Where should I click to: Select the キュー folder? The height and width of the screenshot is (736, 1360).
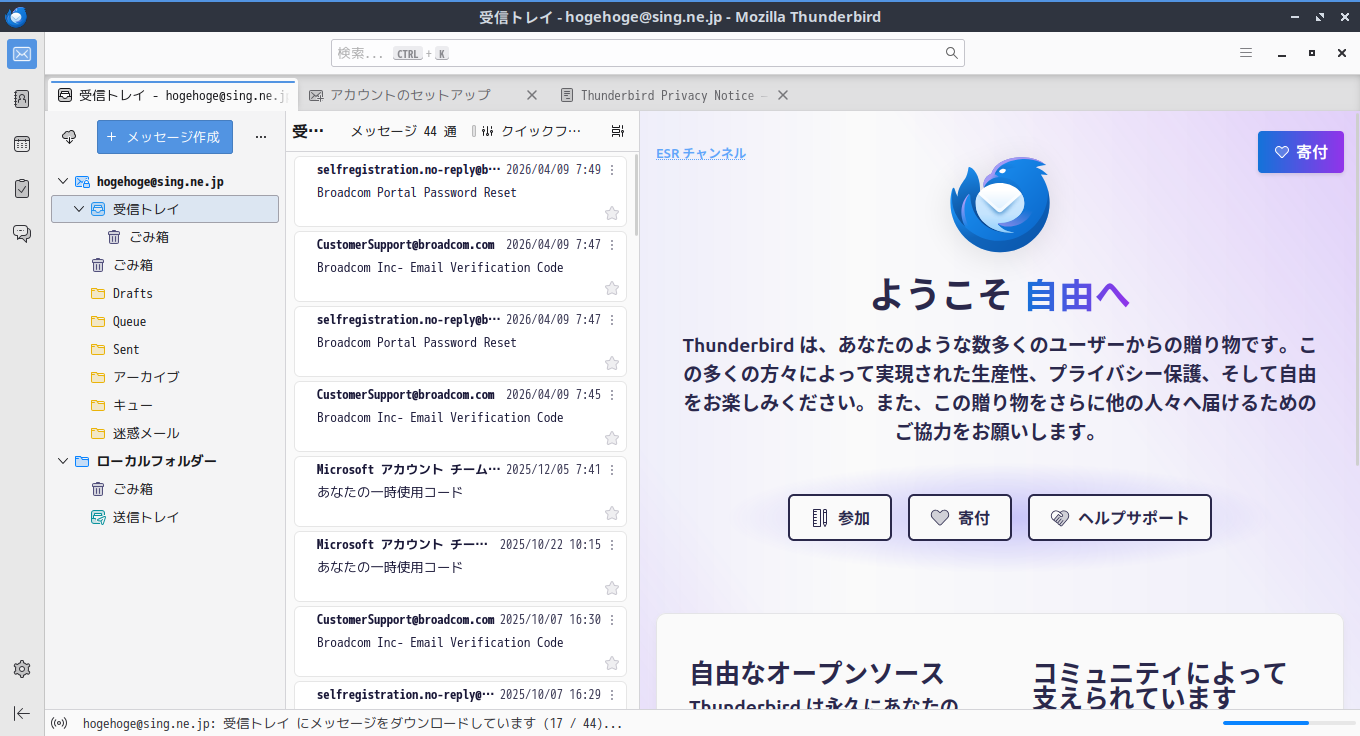pyautogui.click(x=165, y=405)
